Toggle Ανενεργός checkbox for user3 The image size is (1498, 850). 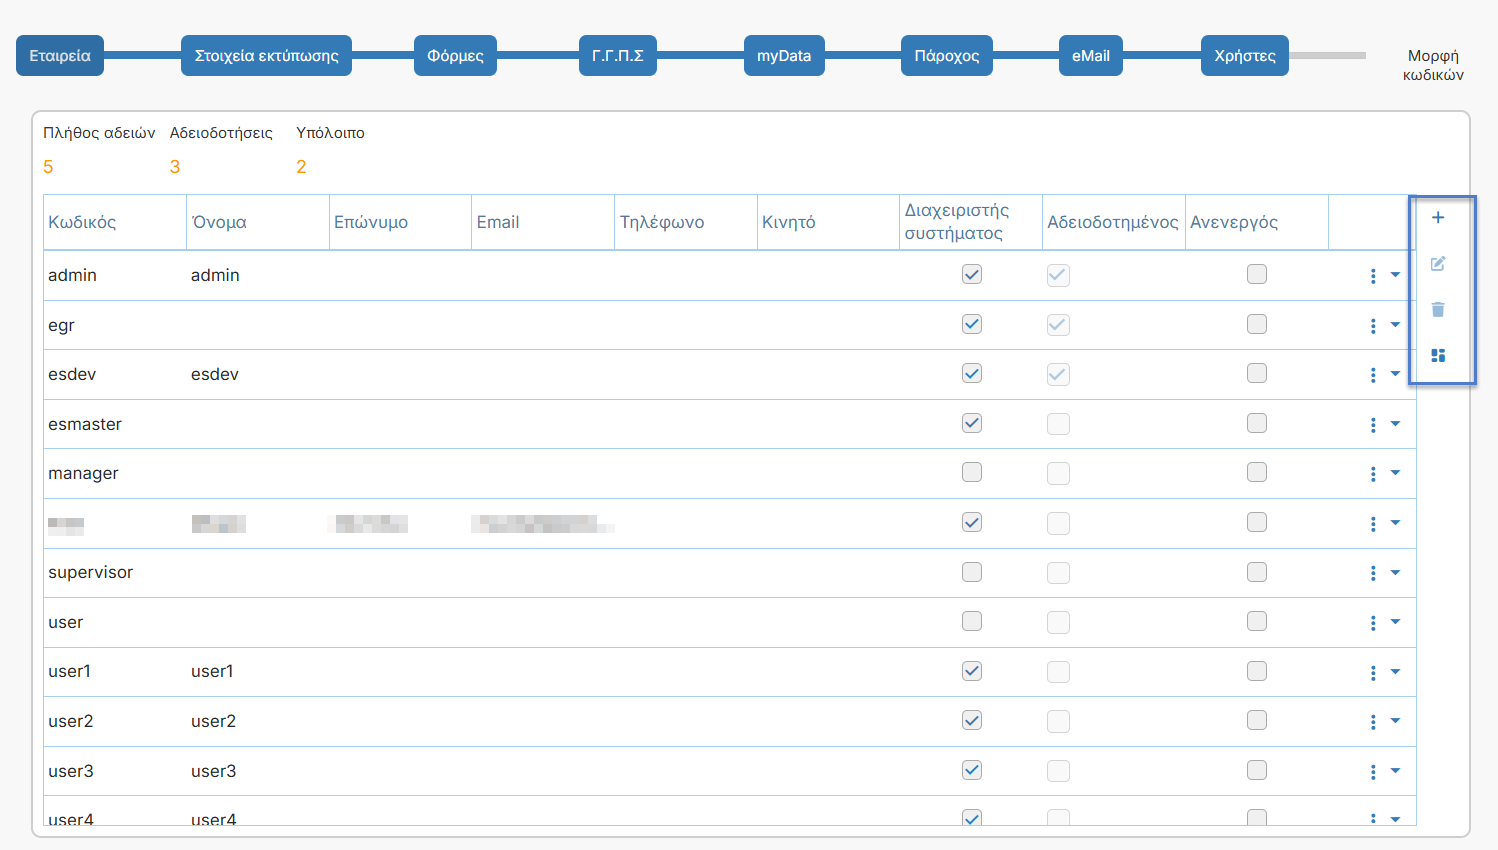pos(1257,770)
